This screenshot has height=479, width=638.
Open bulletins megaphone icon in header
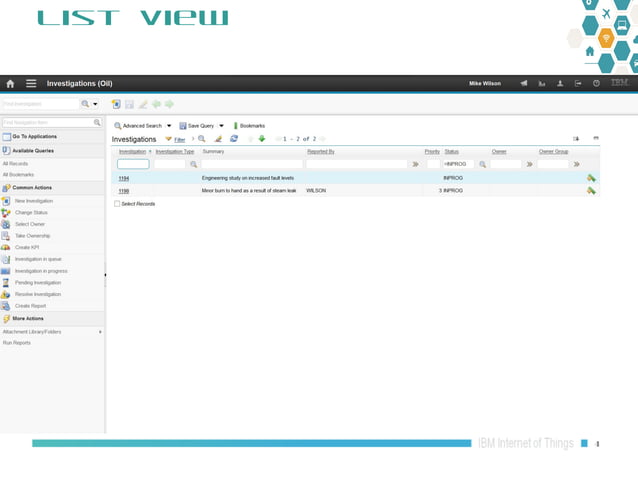point(524,83)
